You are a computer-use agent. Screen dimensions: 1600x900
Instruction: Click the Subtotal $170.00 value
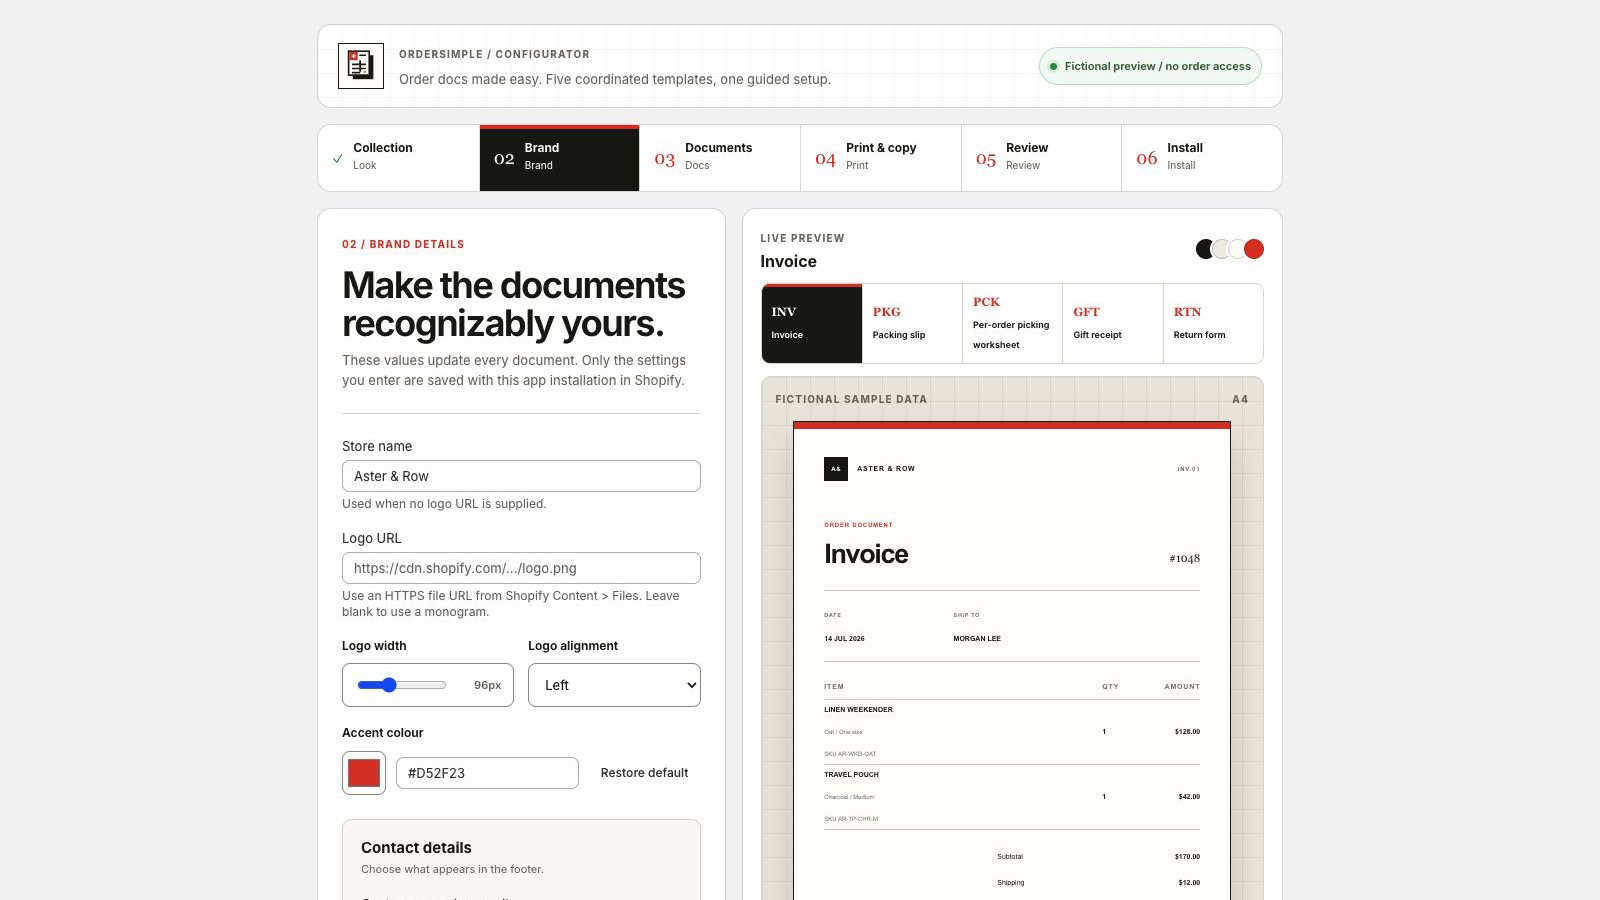pos(1187,857)
